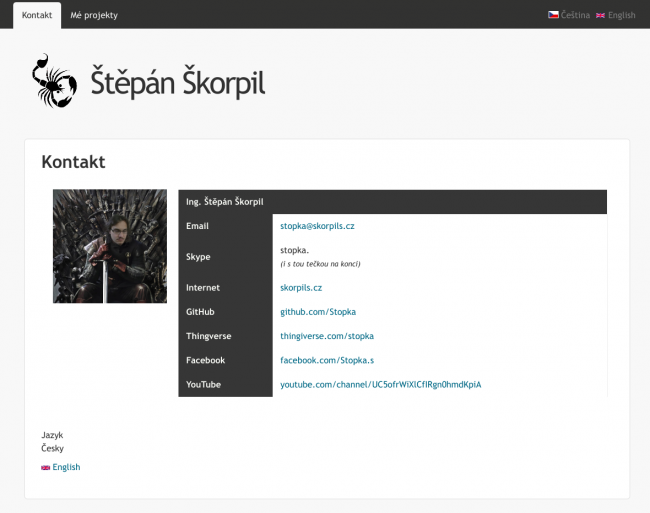Click the UK flag icon in header
This screenshot has width=650, height=513.
(600, 15)
